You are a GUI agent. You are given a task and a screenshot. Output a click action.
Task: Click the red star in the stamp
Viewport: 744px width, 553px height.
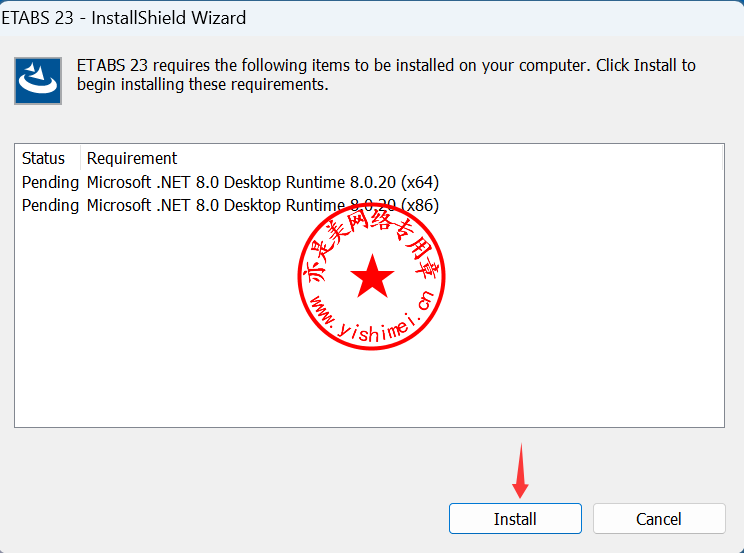click(372, 277)
